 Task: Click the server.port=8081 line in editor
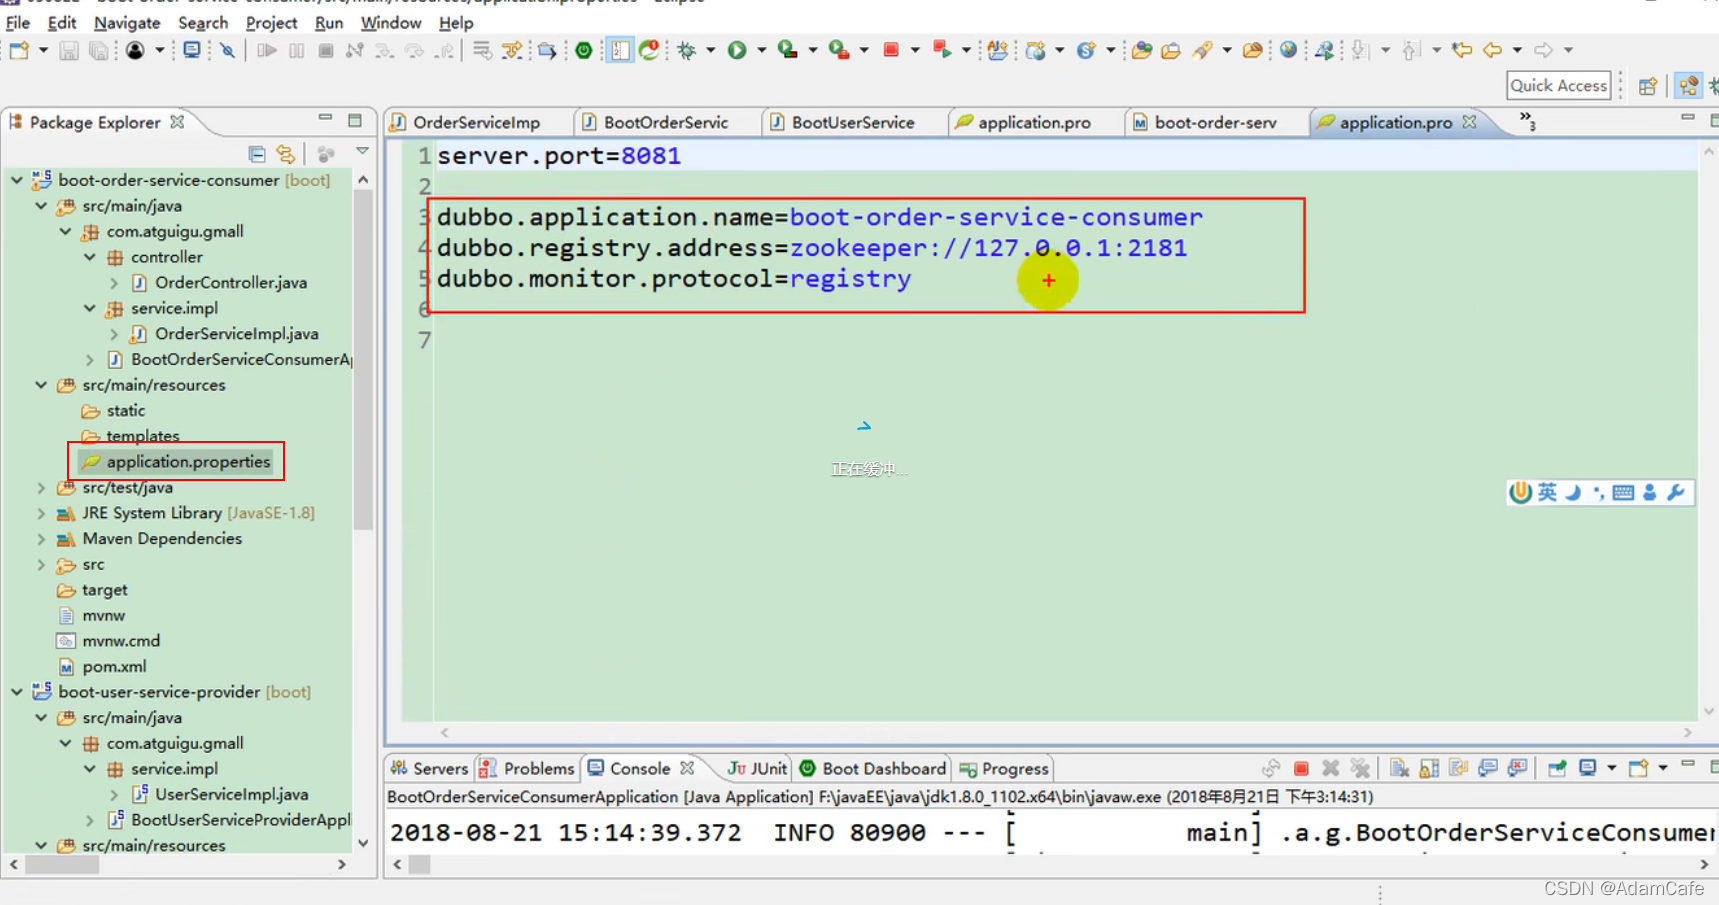pyautogui.click(x=558, y=156)
